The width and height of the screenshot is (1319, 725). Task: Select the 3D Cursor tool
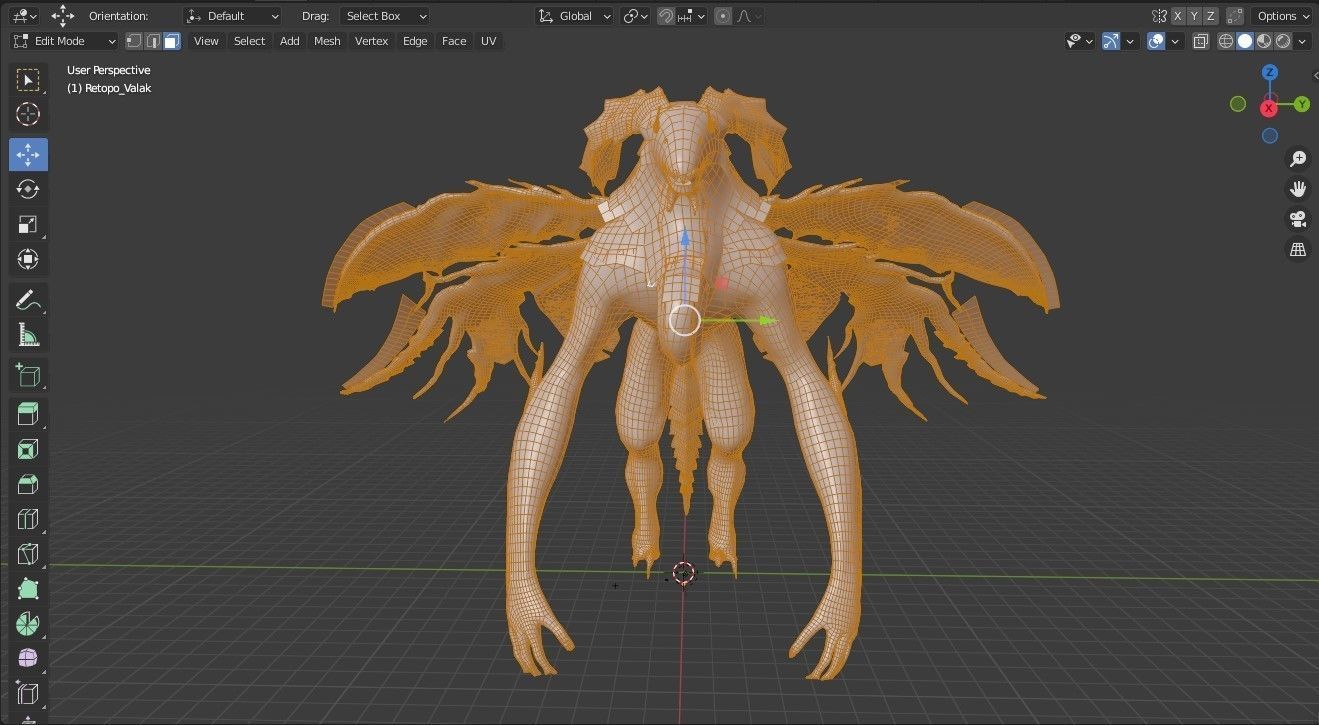[x=28, y=115]
